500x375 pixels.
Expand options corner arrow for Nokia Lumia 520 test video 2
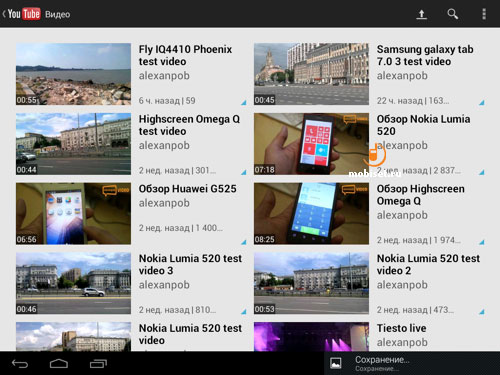pos(481,312)
